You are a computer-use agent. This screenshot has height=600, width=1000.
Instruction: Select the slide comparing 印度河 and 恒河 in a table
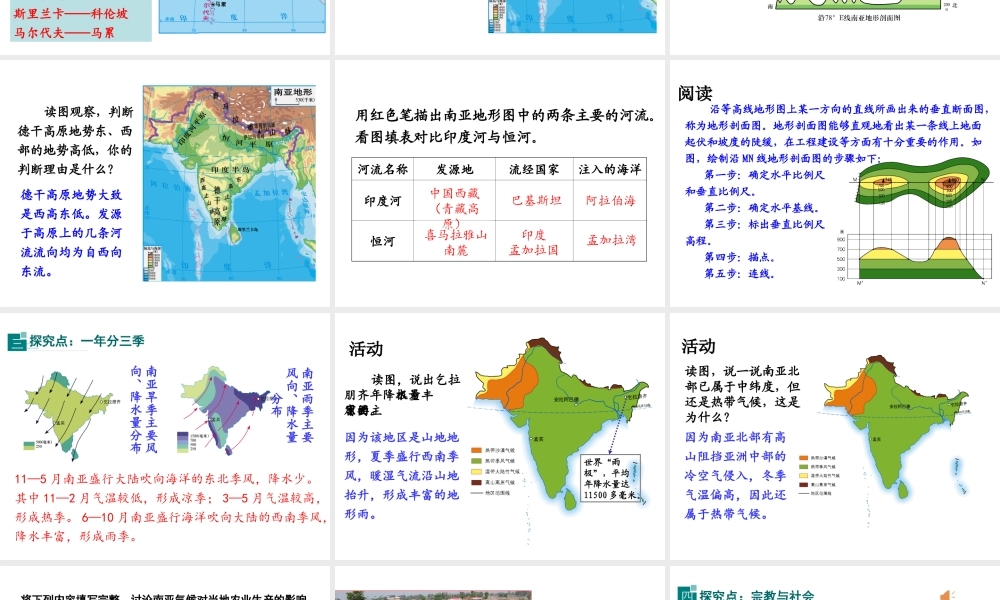tap(499, 183)
